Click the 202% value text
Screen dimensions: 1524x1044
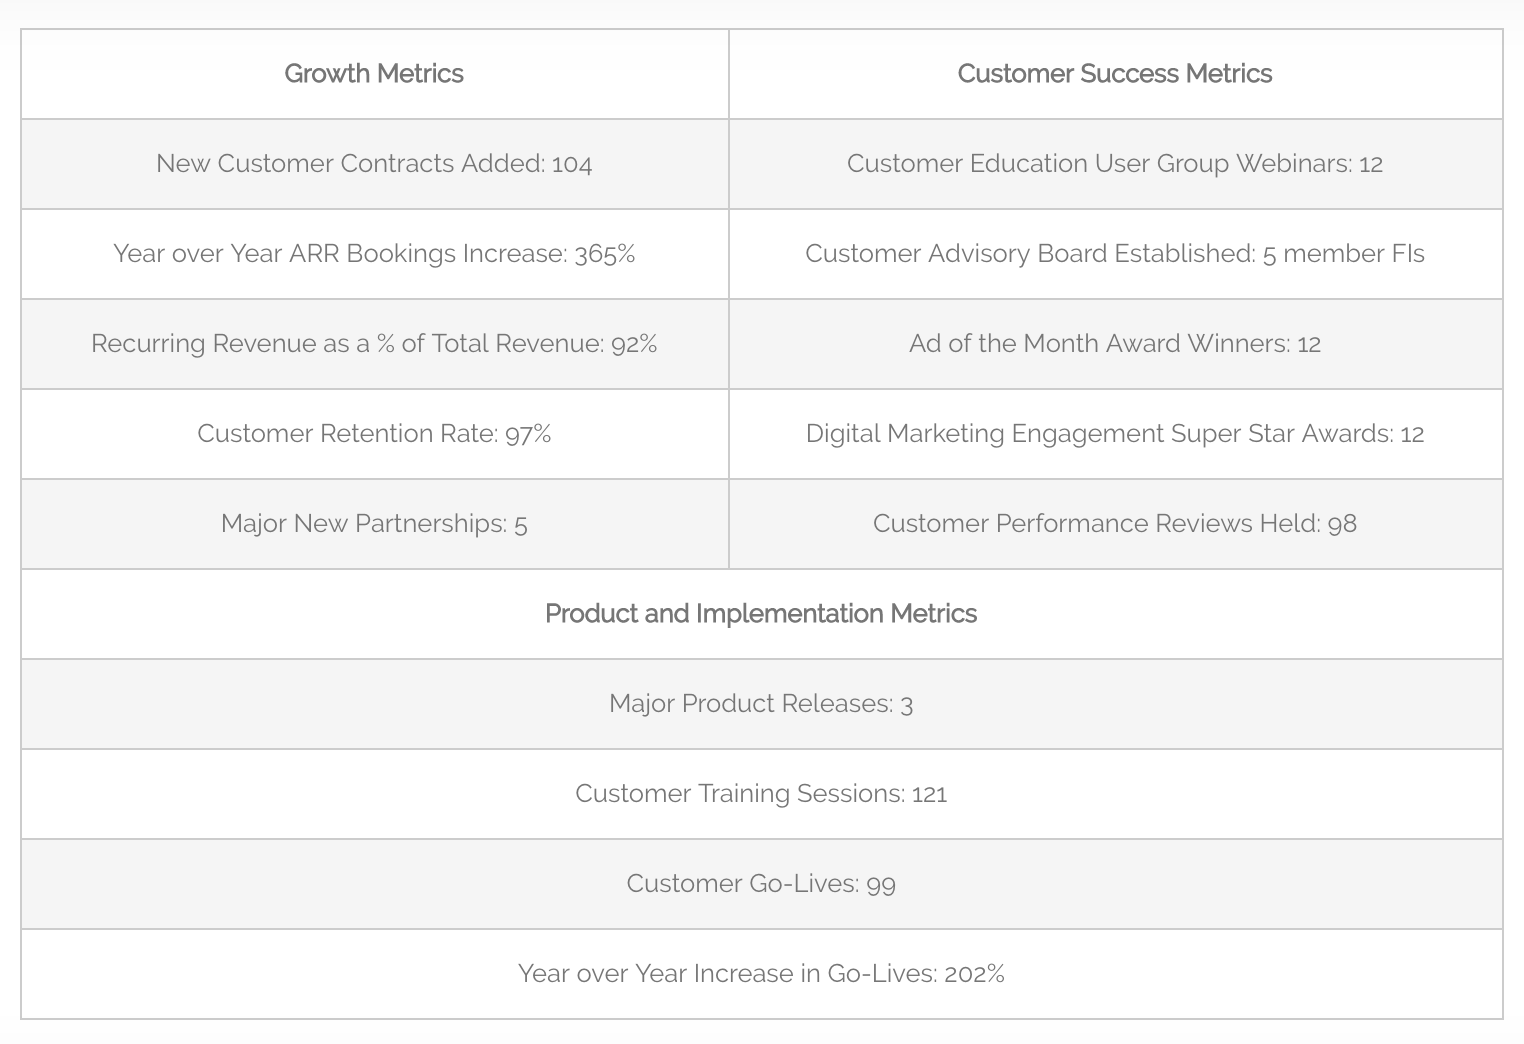(974, 974)
